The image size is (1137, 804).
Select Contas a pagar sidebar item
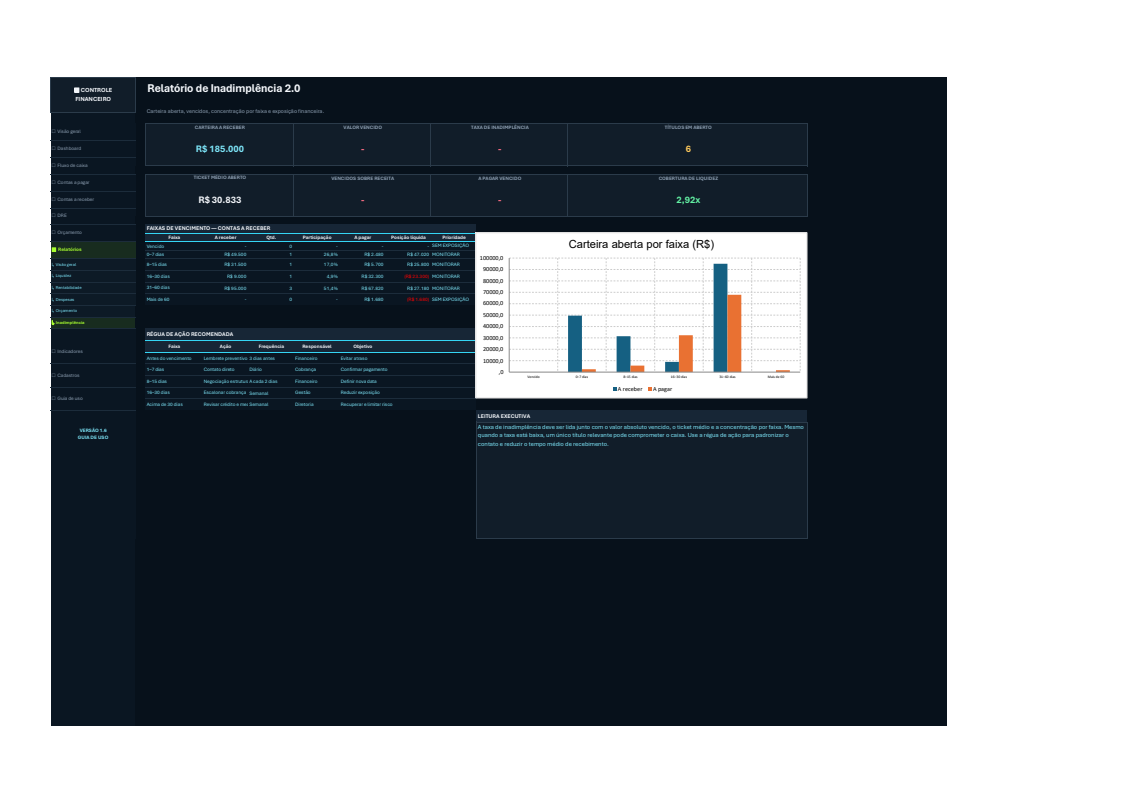(93, 183)
